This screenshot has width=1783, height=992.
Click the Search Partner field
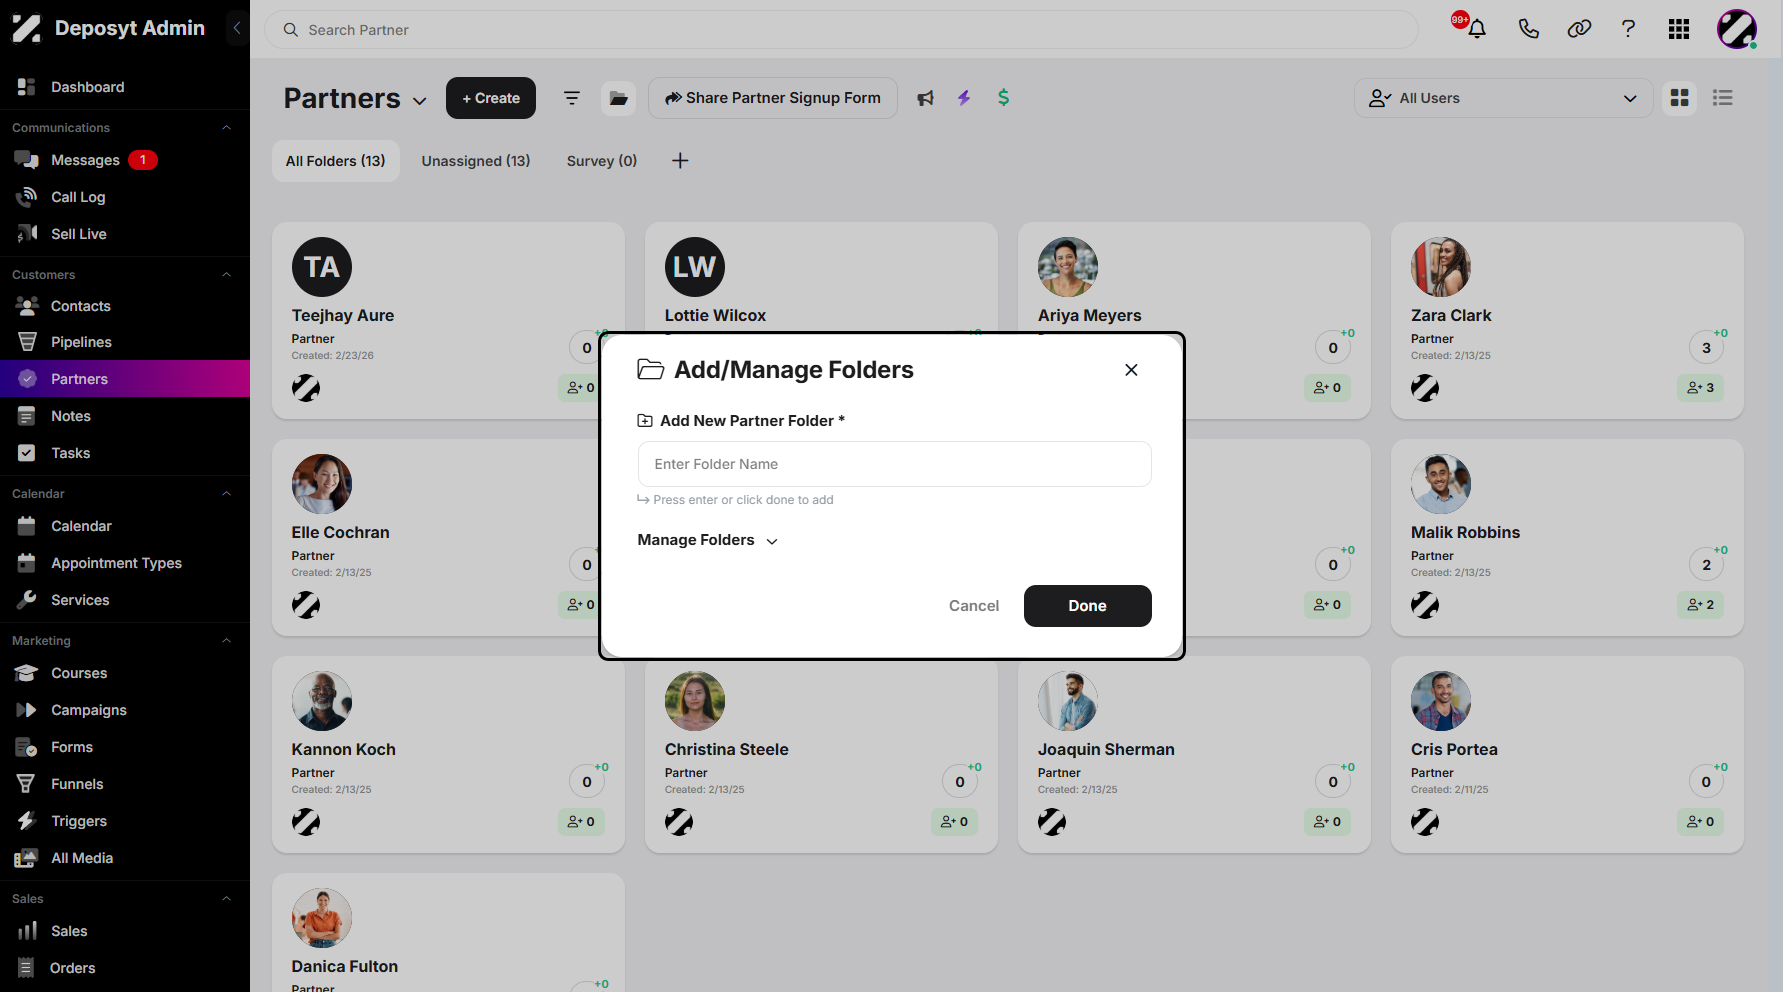(841, 30)
